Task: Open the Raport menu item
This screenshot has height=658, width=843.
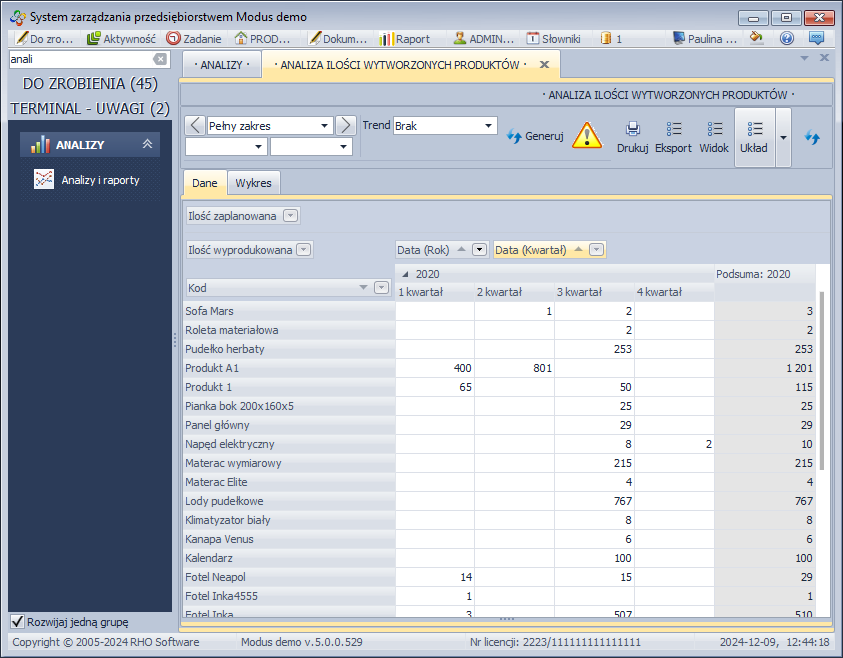Action: coord(405,39)
